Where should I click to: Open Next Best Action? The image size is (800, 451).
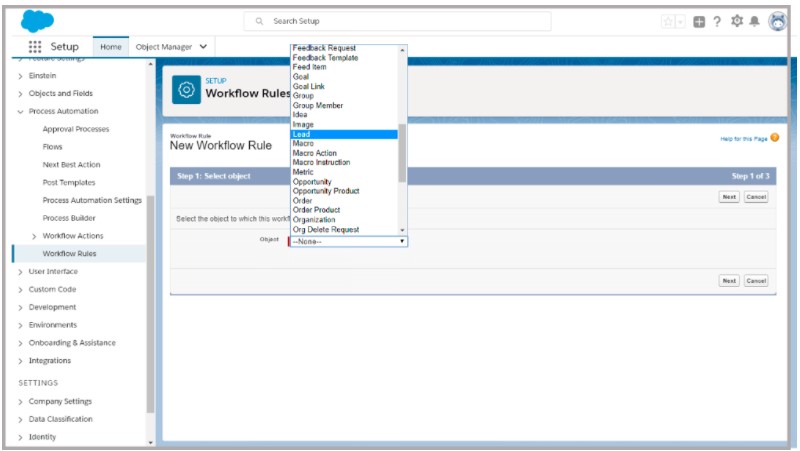pyautogui.click(x=71, y=164)
